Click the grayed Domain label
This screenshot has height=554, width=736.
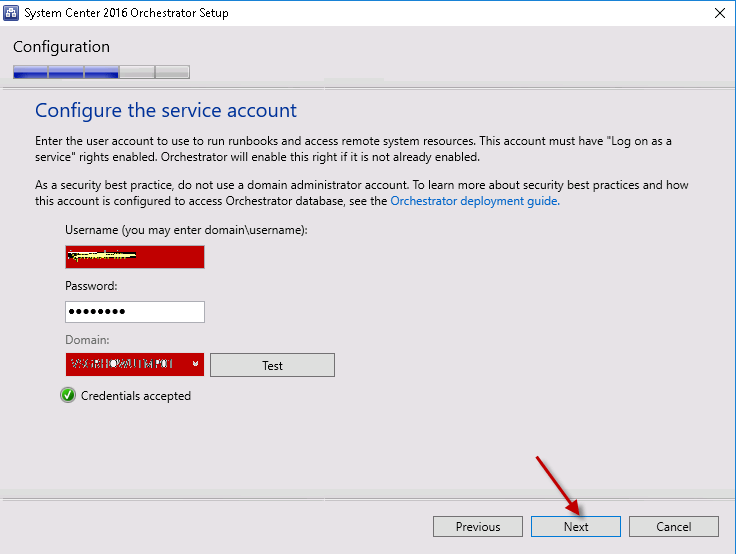click(88, 340)
